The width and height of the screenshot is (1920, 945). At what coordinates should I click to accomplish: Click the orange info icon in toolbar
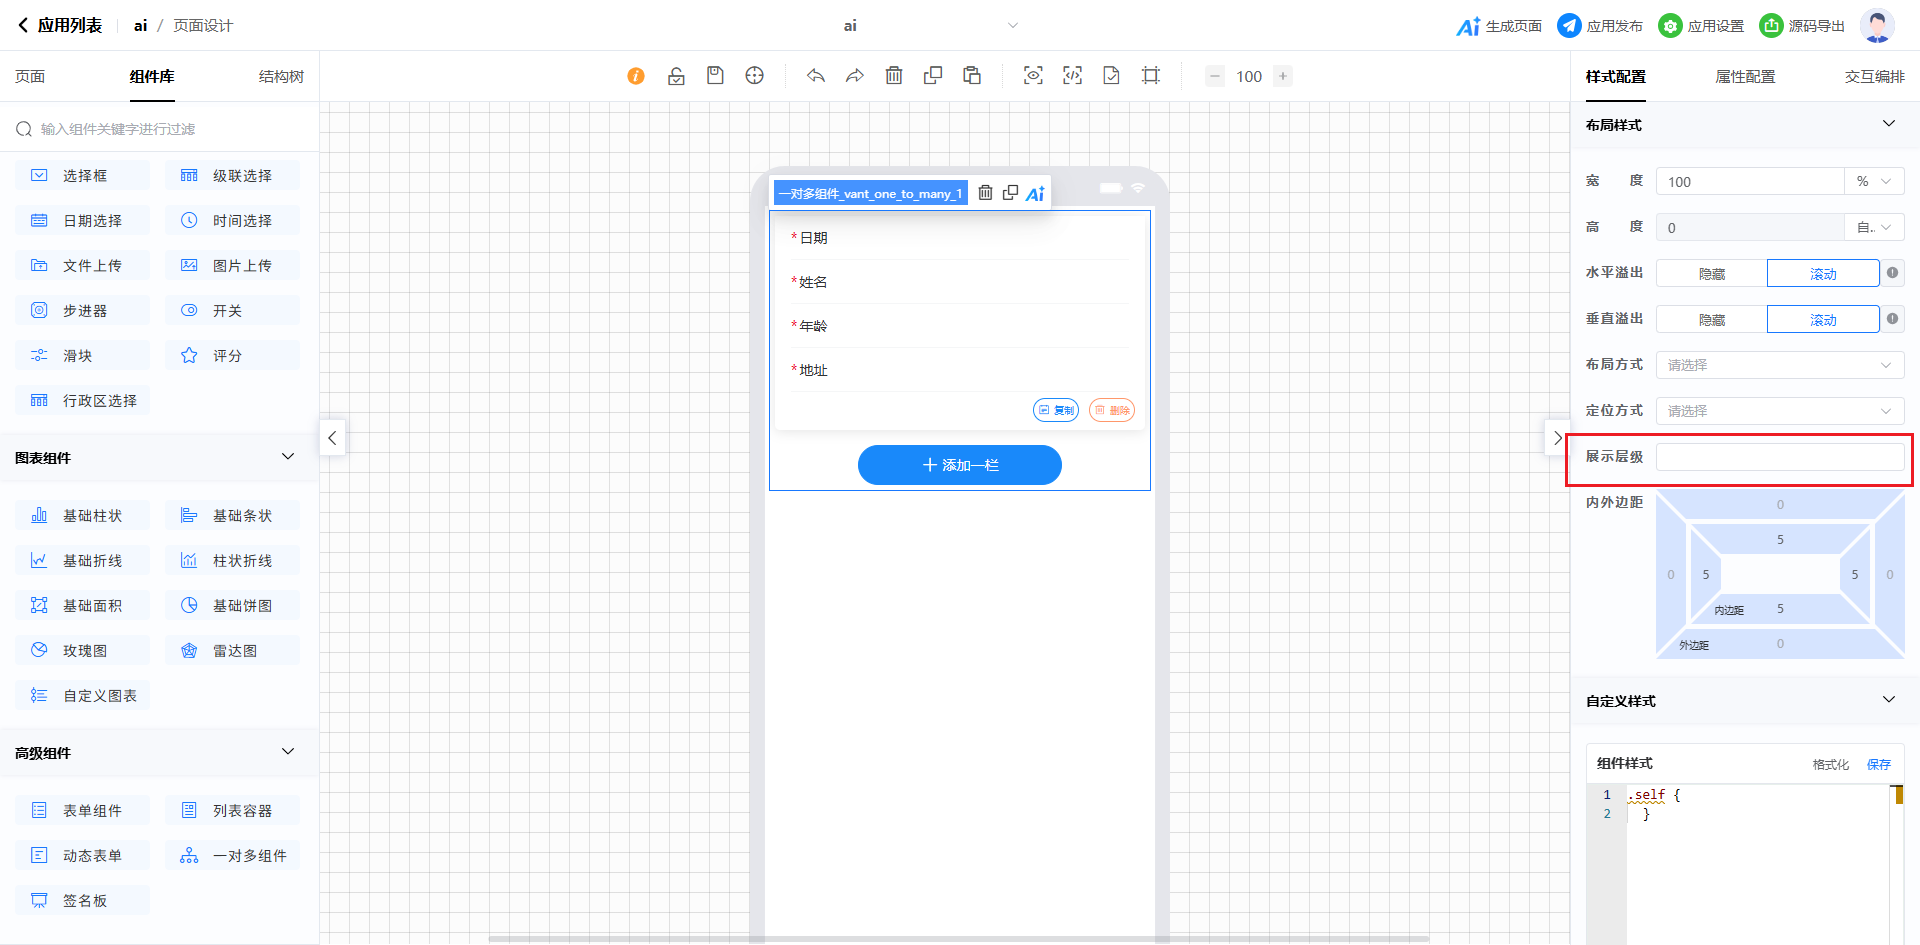coord(636,76)
